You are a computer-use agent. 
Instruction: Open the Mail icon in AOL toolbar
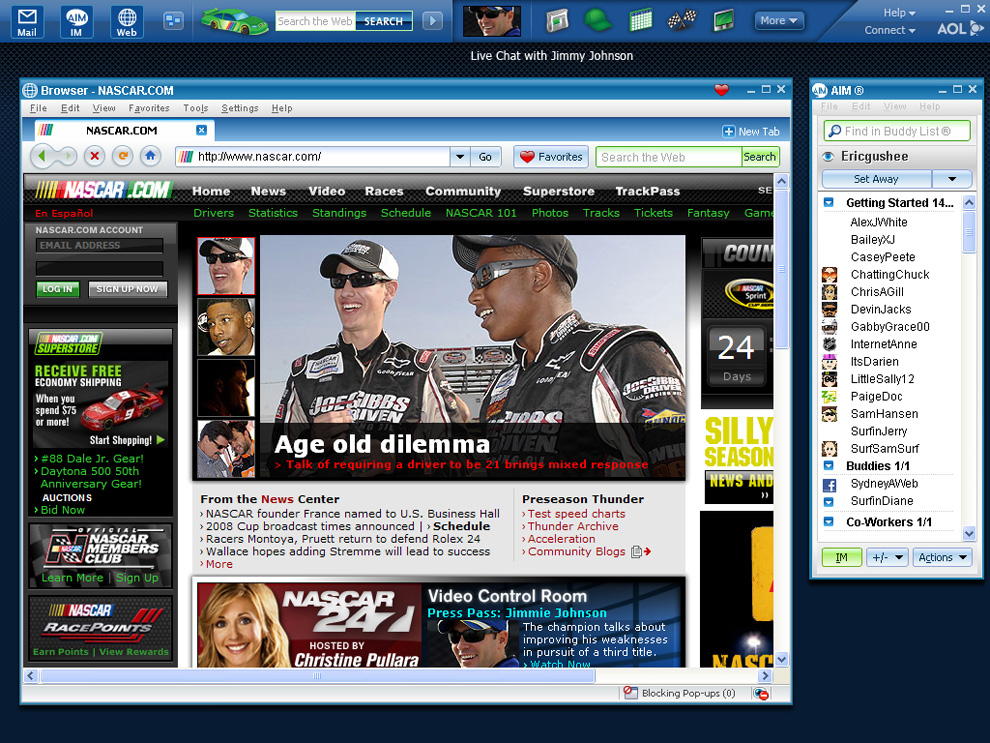pyautogui.click(x=28, y=21)
